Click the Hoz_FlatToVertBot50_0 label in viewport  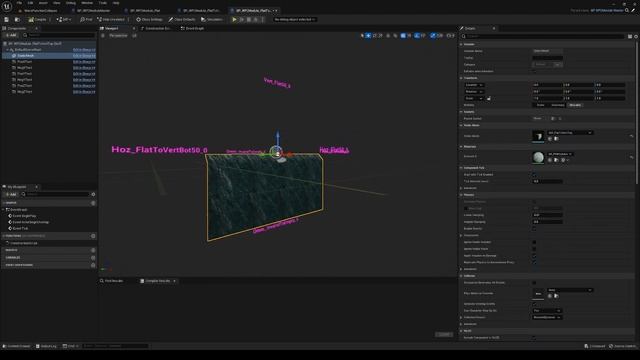(x=159, y=149)
